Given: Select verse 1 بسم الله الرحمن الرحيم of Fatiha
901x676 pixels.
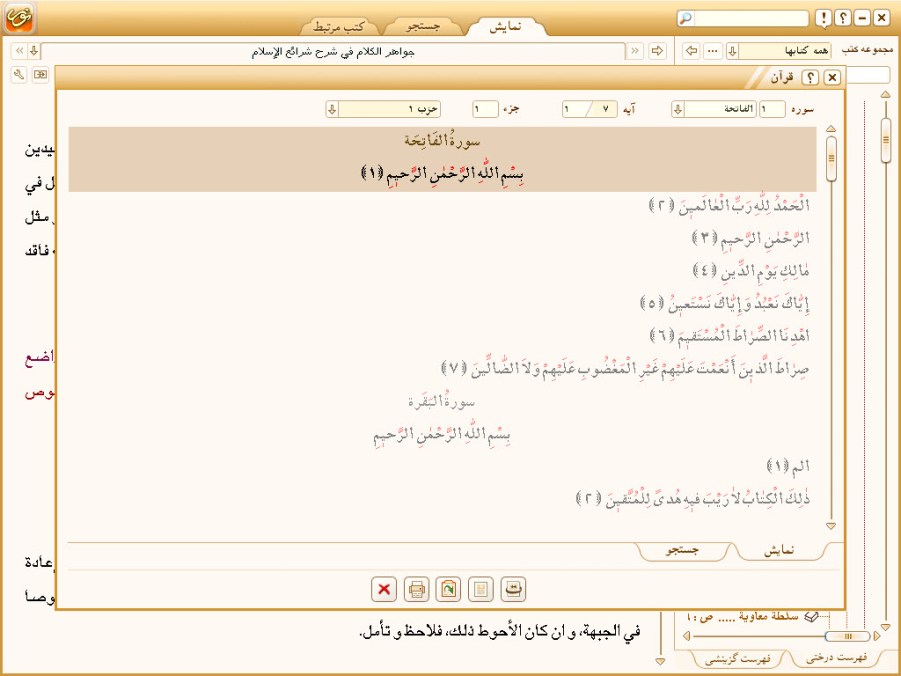Looking at the screenshot, I should click(x=442, y=172).
